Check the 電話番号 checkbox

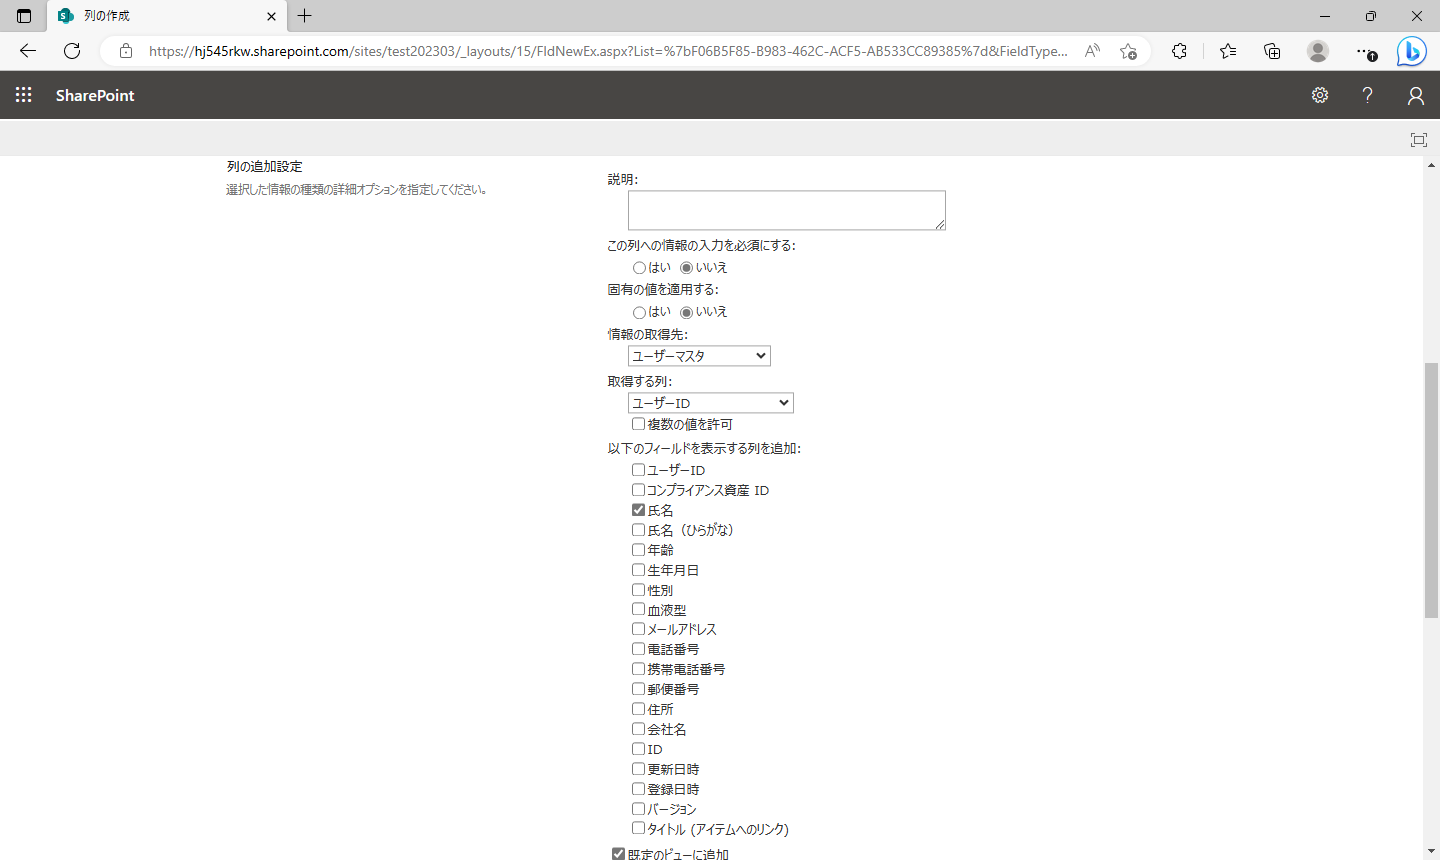click(638, 649)
